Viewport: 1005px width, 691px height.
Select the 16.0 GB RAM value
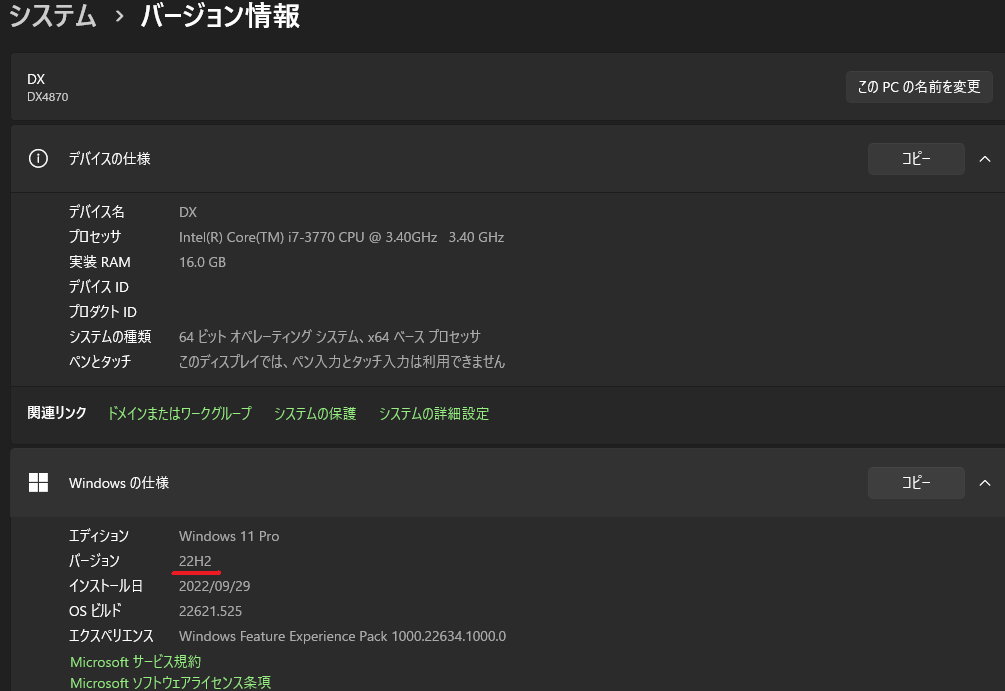[202, 262]
